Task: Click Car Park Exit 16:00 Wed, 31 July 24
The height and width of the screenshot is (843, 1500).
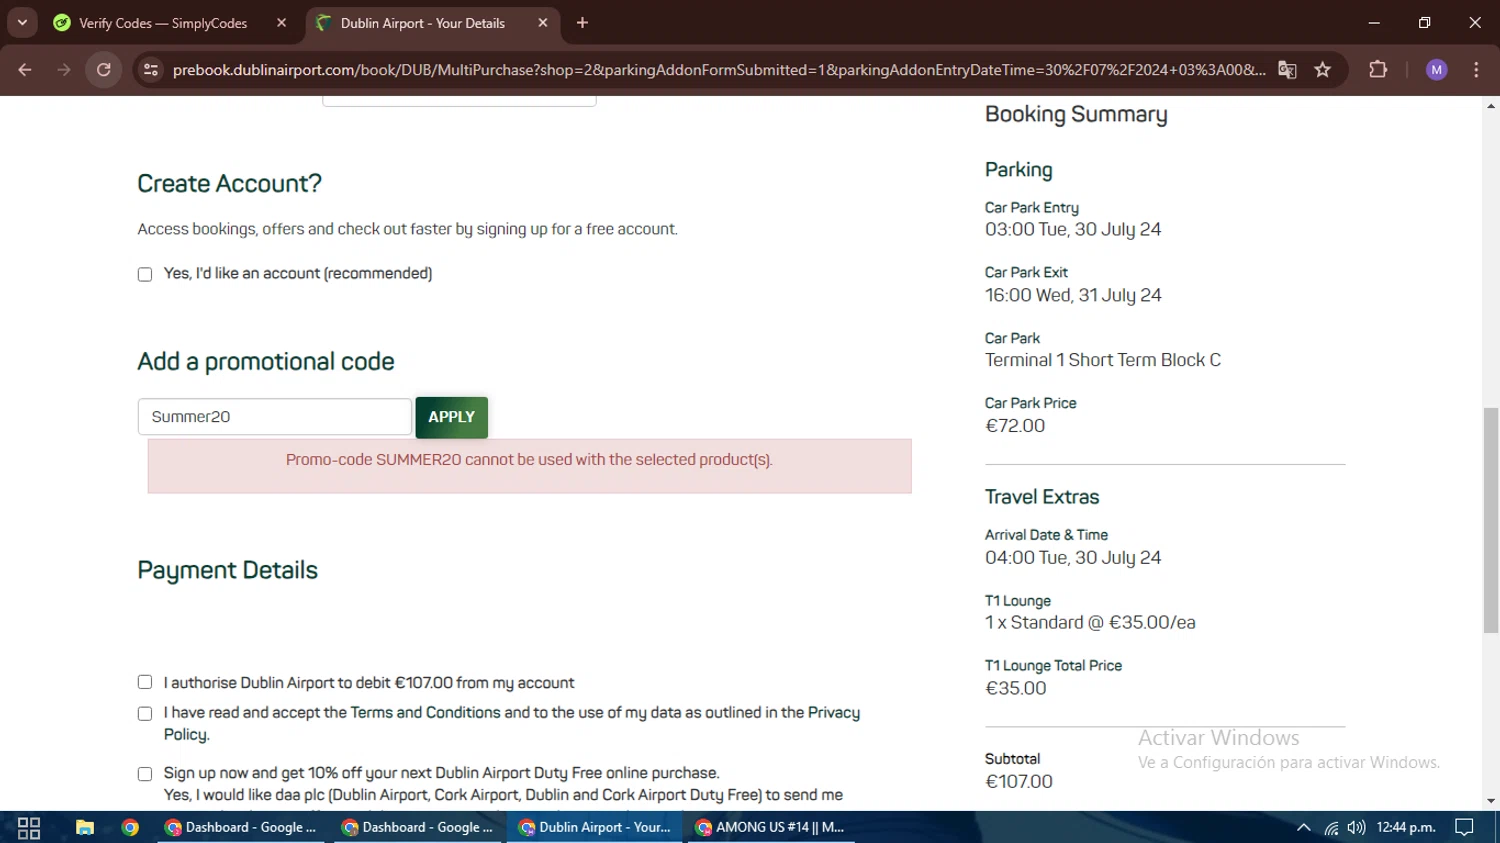Action: pyautogui.click(x=1073, y=295)
